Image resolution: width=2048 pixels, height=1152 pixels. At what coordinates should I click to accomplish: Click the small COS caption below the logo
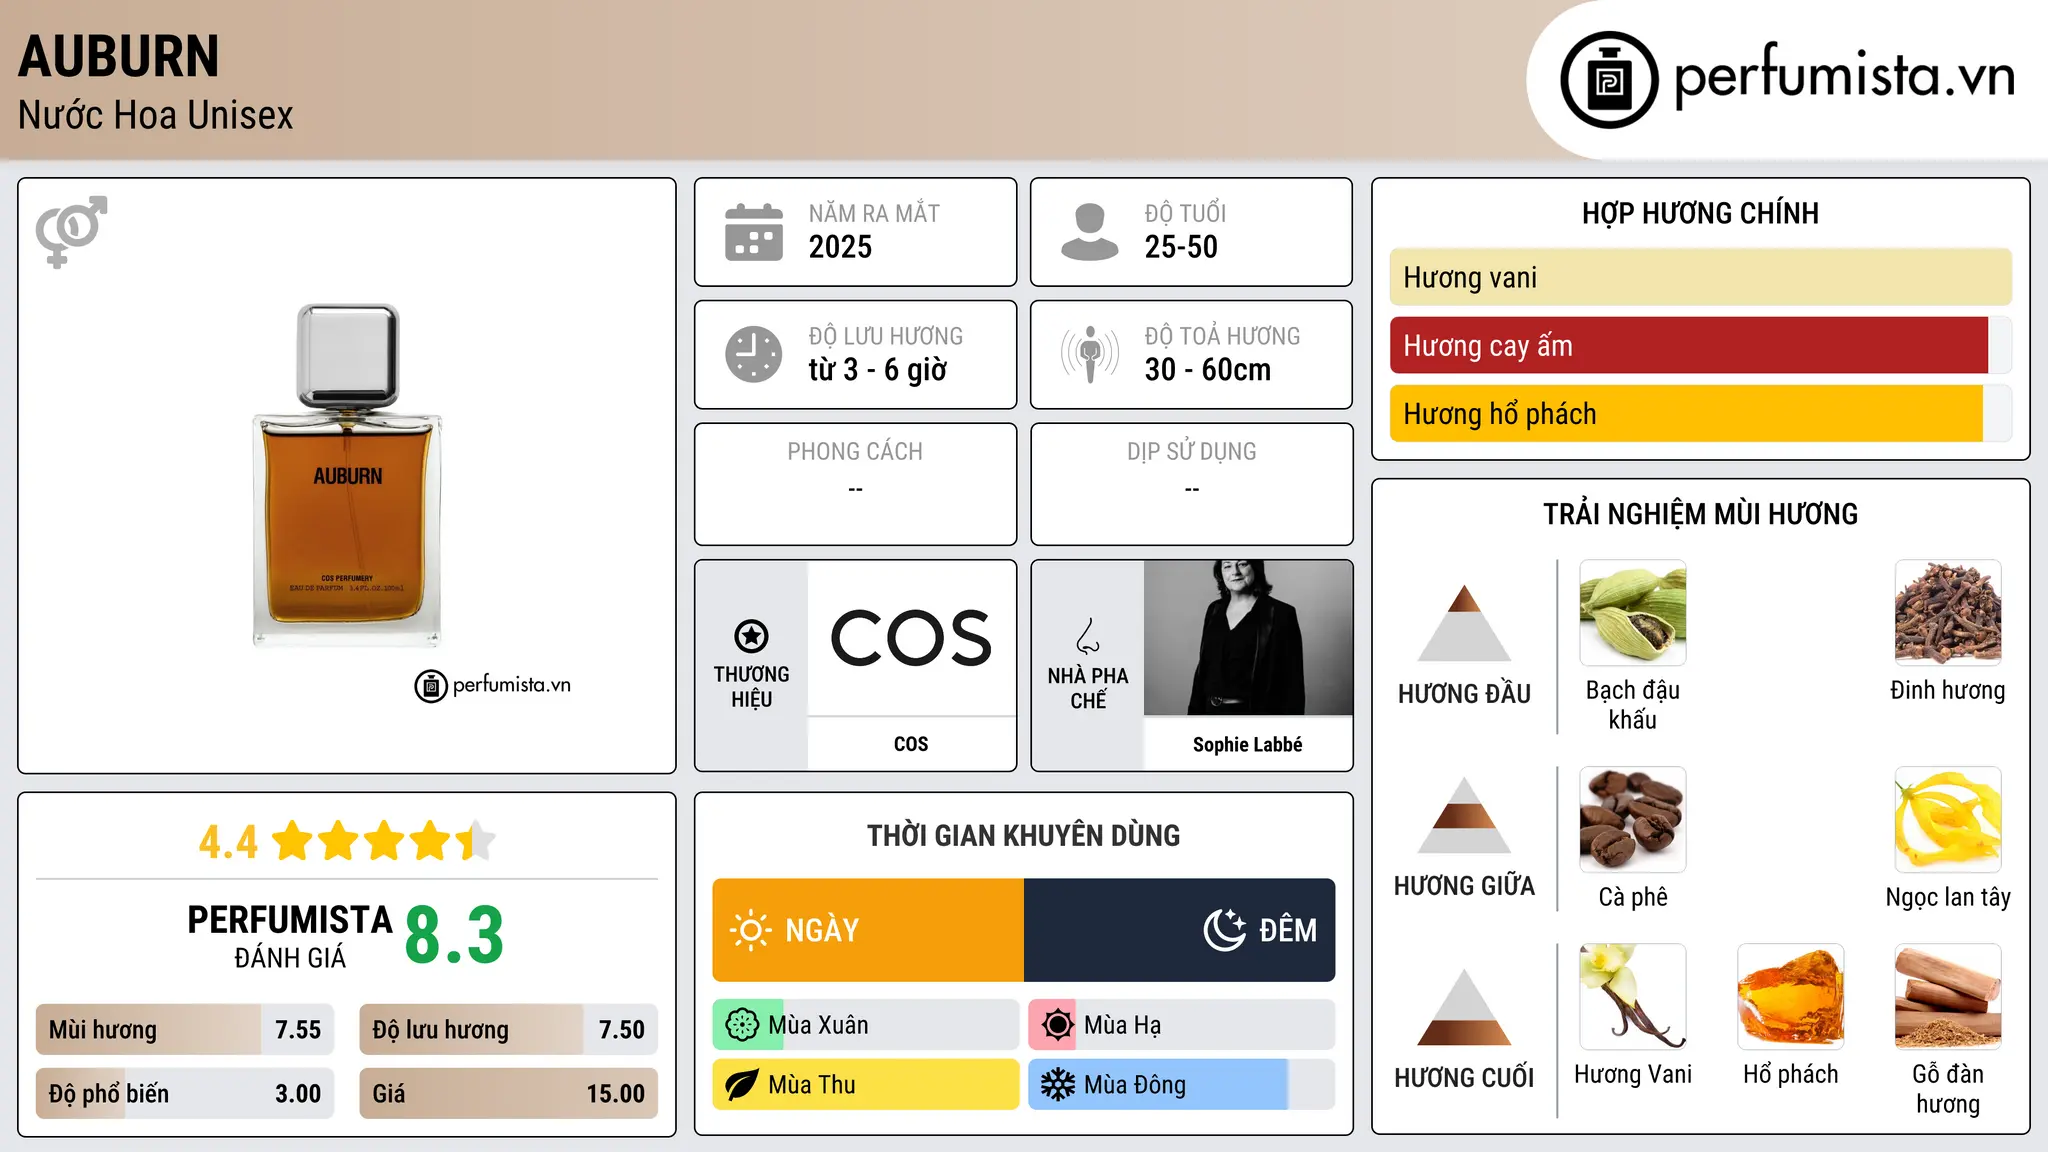pyautogui.click(x=911, y=744)
